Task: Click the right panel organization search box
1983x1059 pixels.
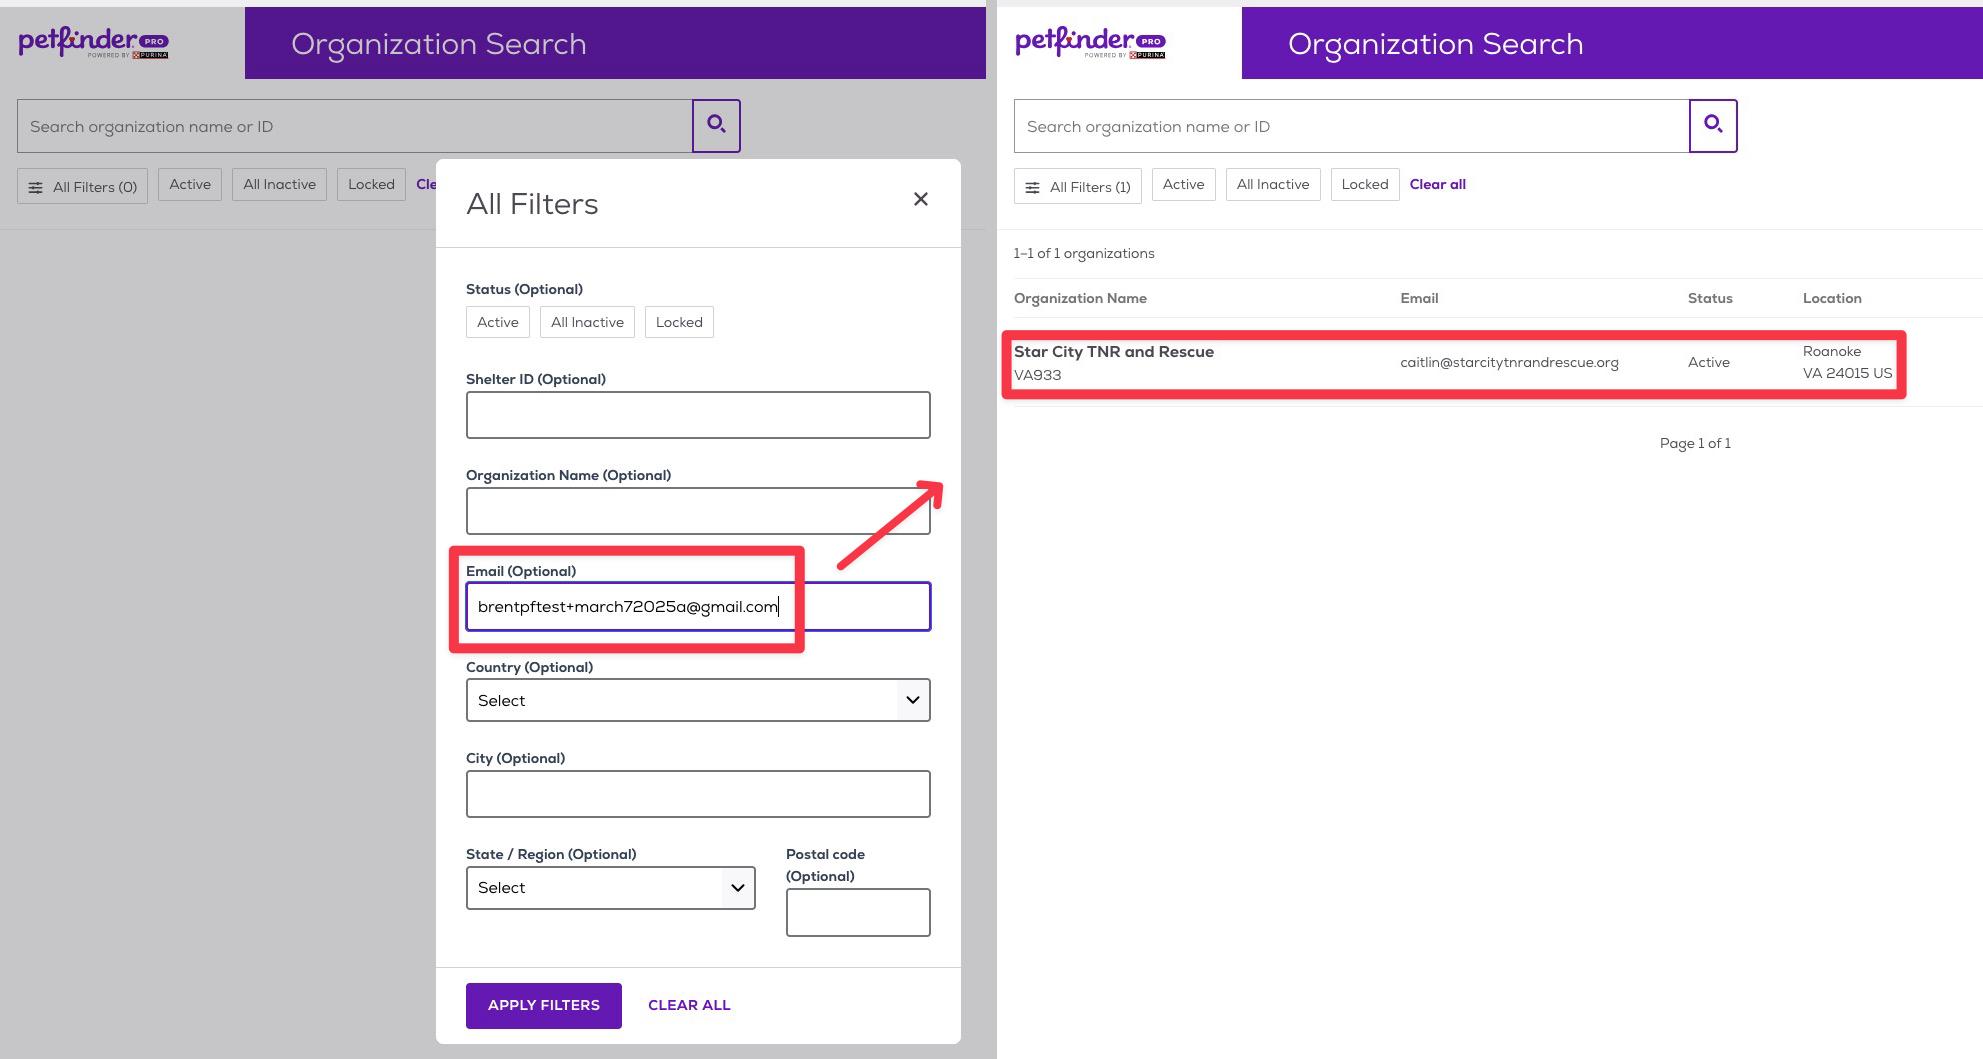Action: point(1350,126)
